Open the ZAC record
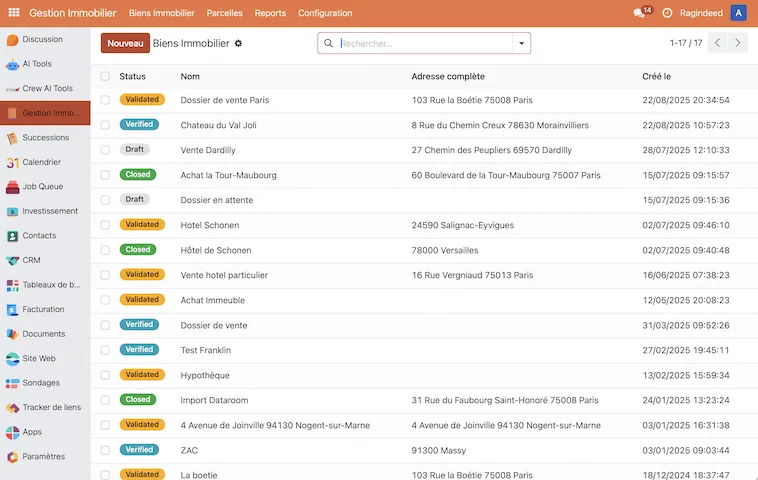The width and height of the screenshot is (758, 480). coord(189,451)
